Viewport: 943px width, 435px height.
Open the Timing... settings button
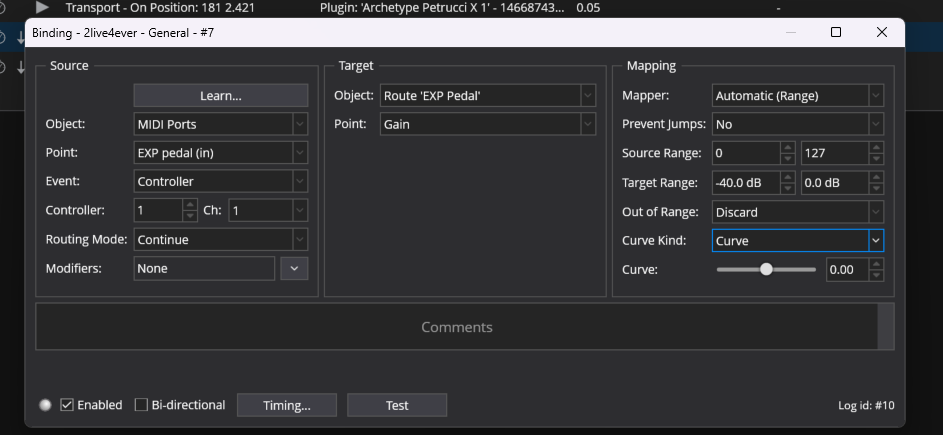click(286, 405)
